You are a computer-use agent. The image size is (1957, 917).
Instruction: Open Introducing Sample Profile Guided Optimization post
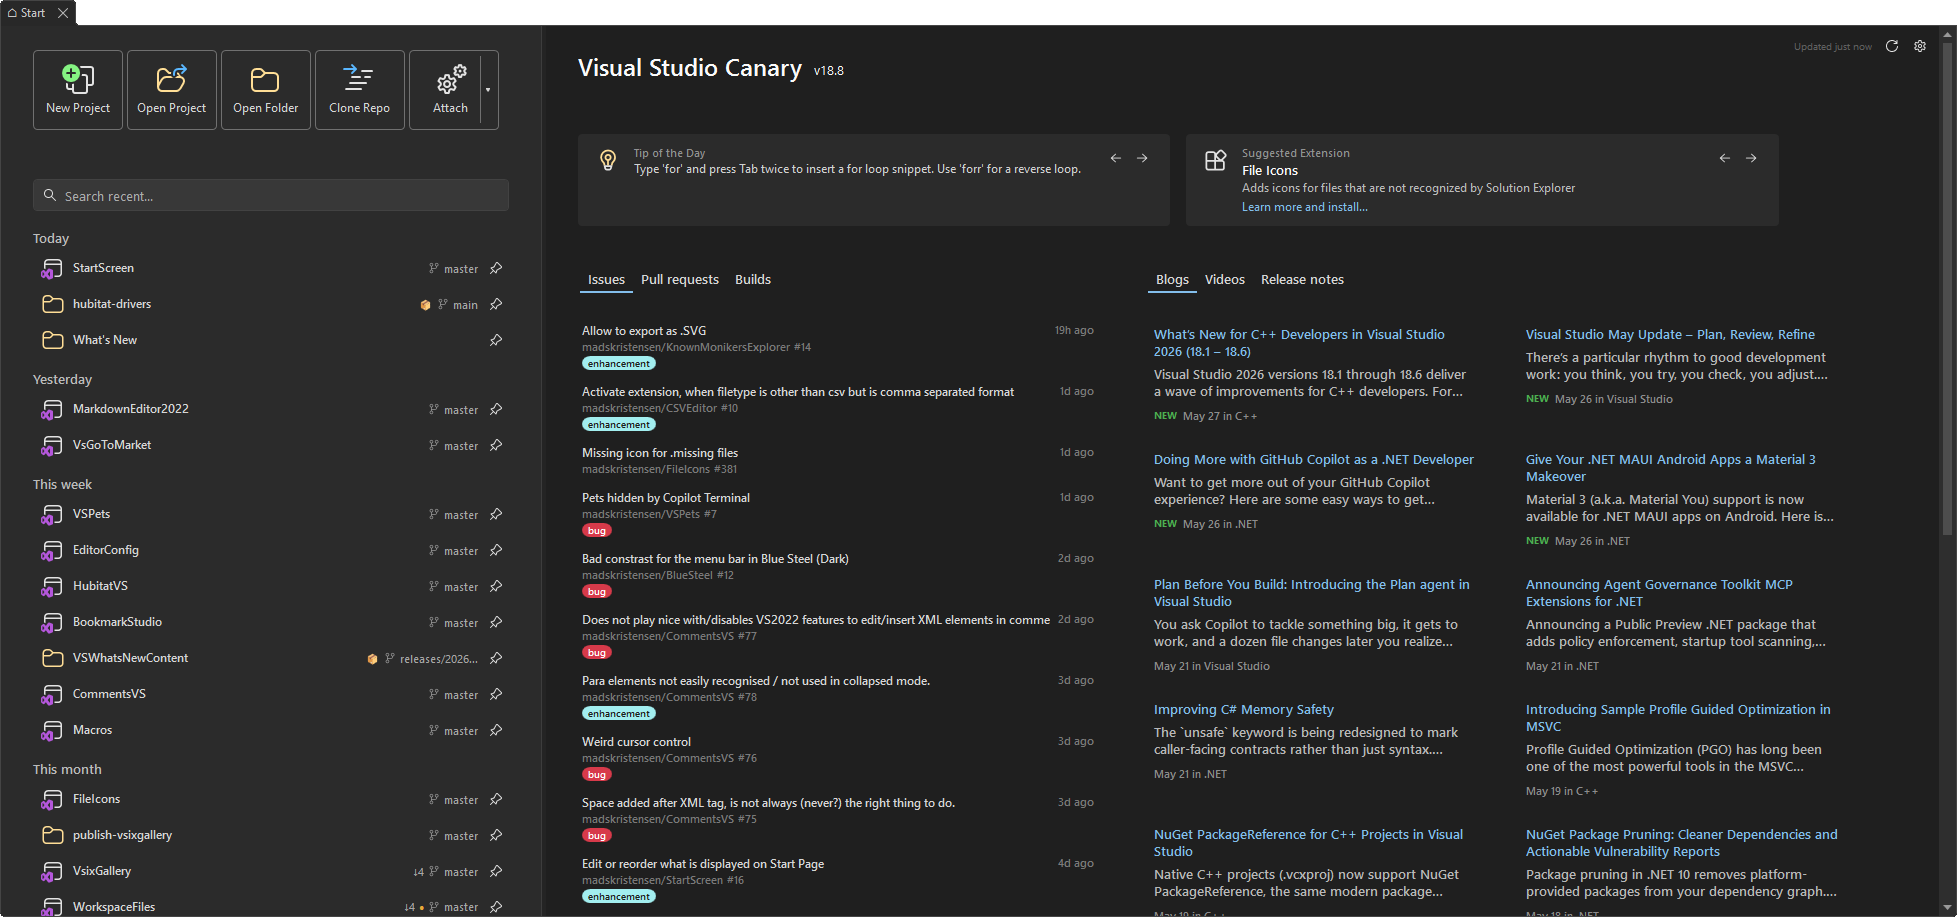tap(1678, 718)
